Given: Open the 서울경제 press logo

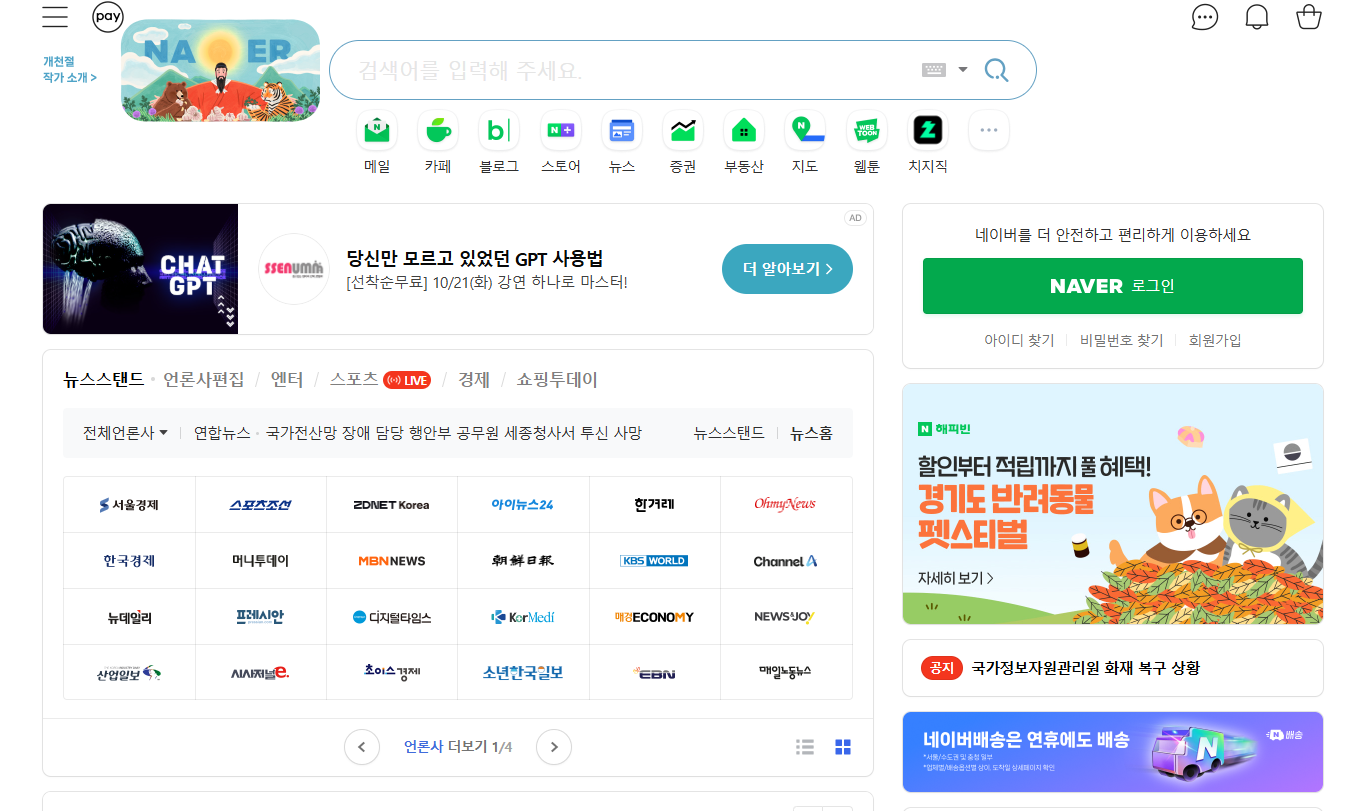Looking at the screenshot, I should [129, 505].
